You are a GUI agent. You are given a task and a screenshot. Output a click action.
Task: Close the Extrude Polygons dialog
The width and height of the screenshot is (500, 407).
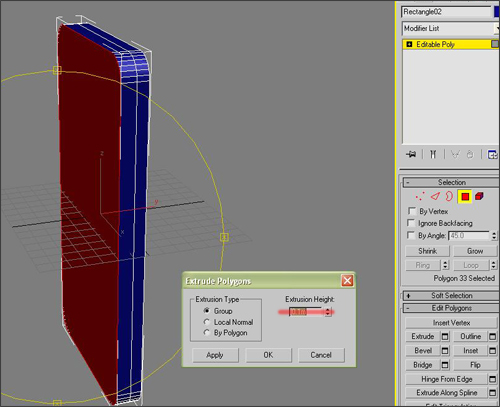coord(347,281)
